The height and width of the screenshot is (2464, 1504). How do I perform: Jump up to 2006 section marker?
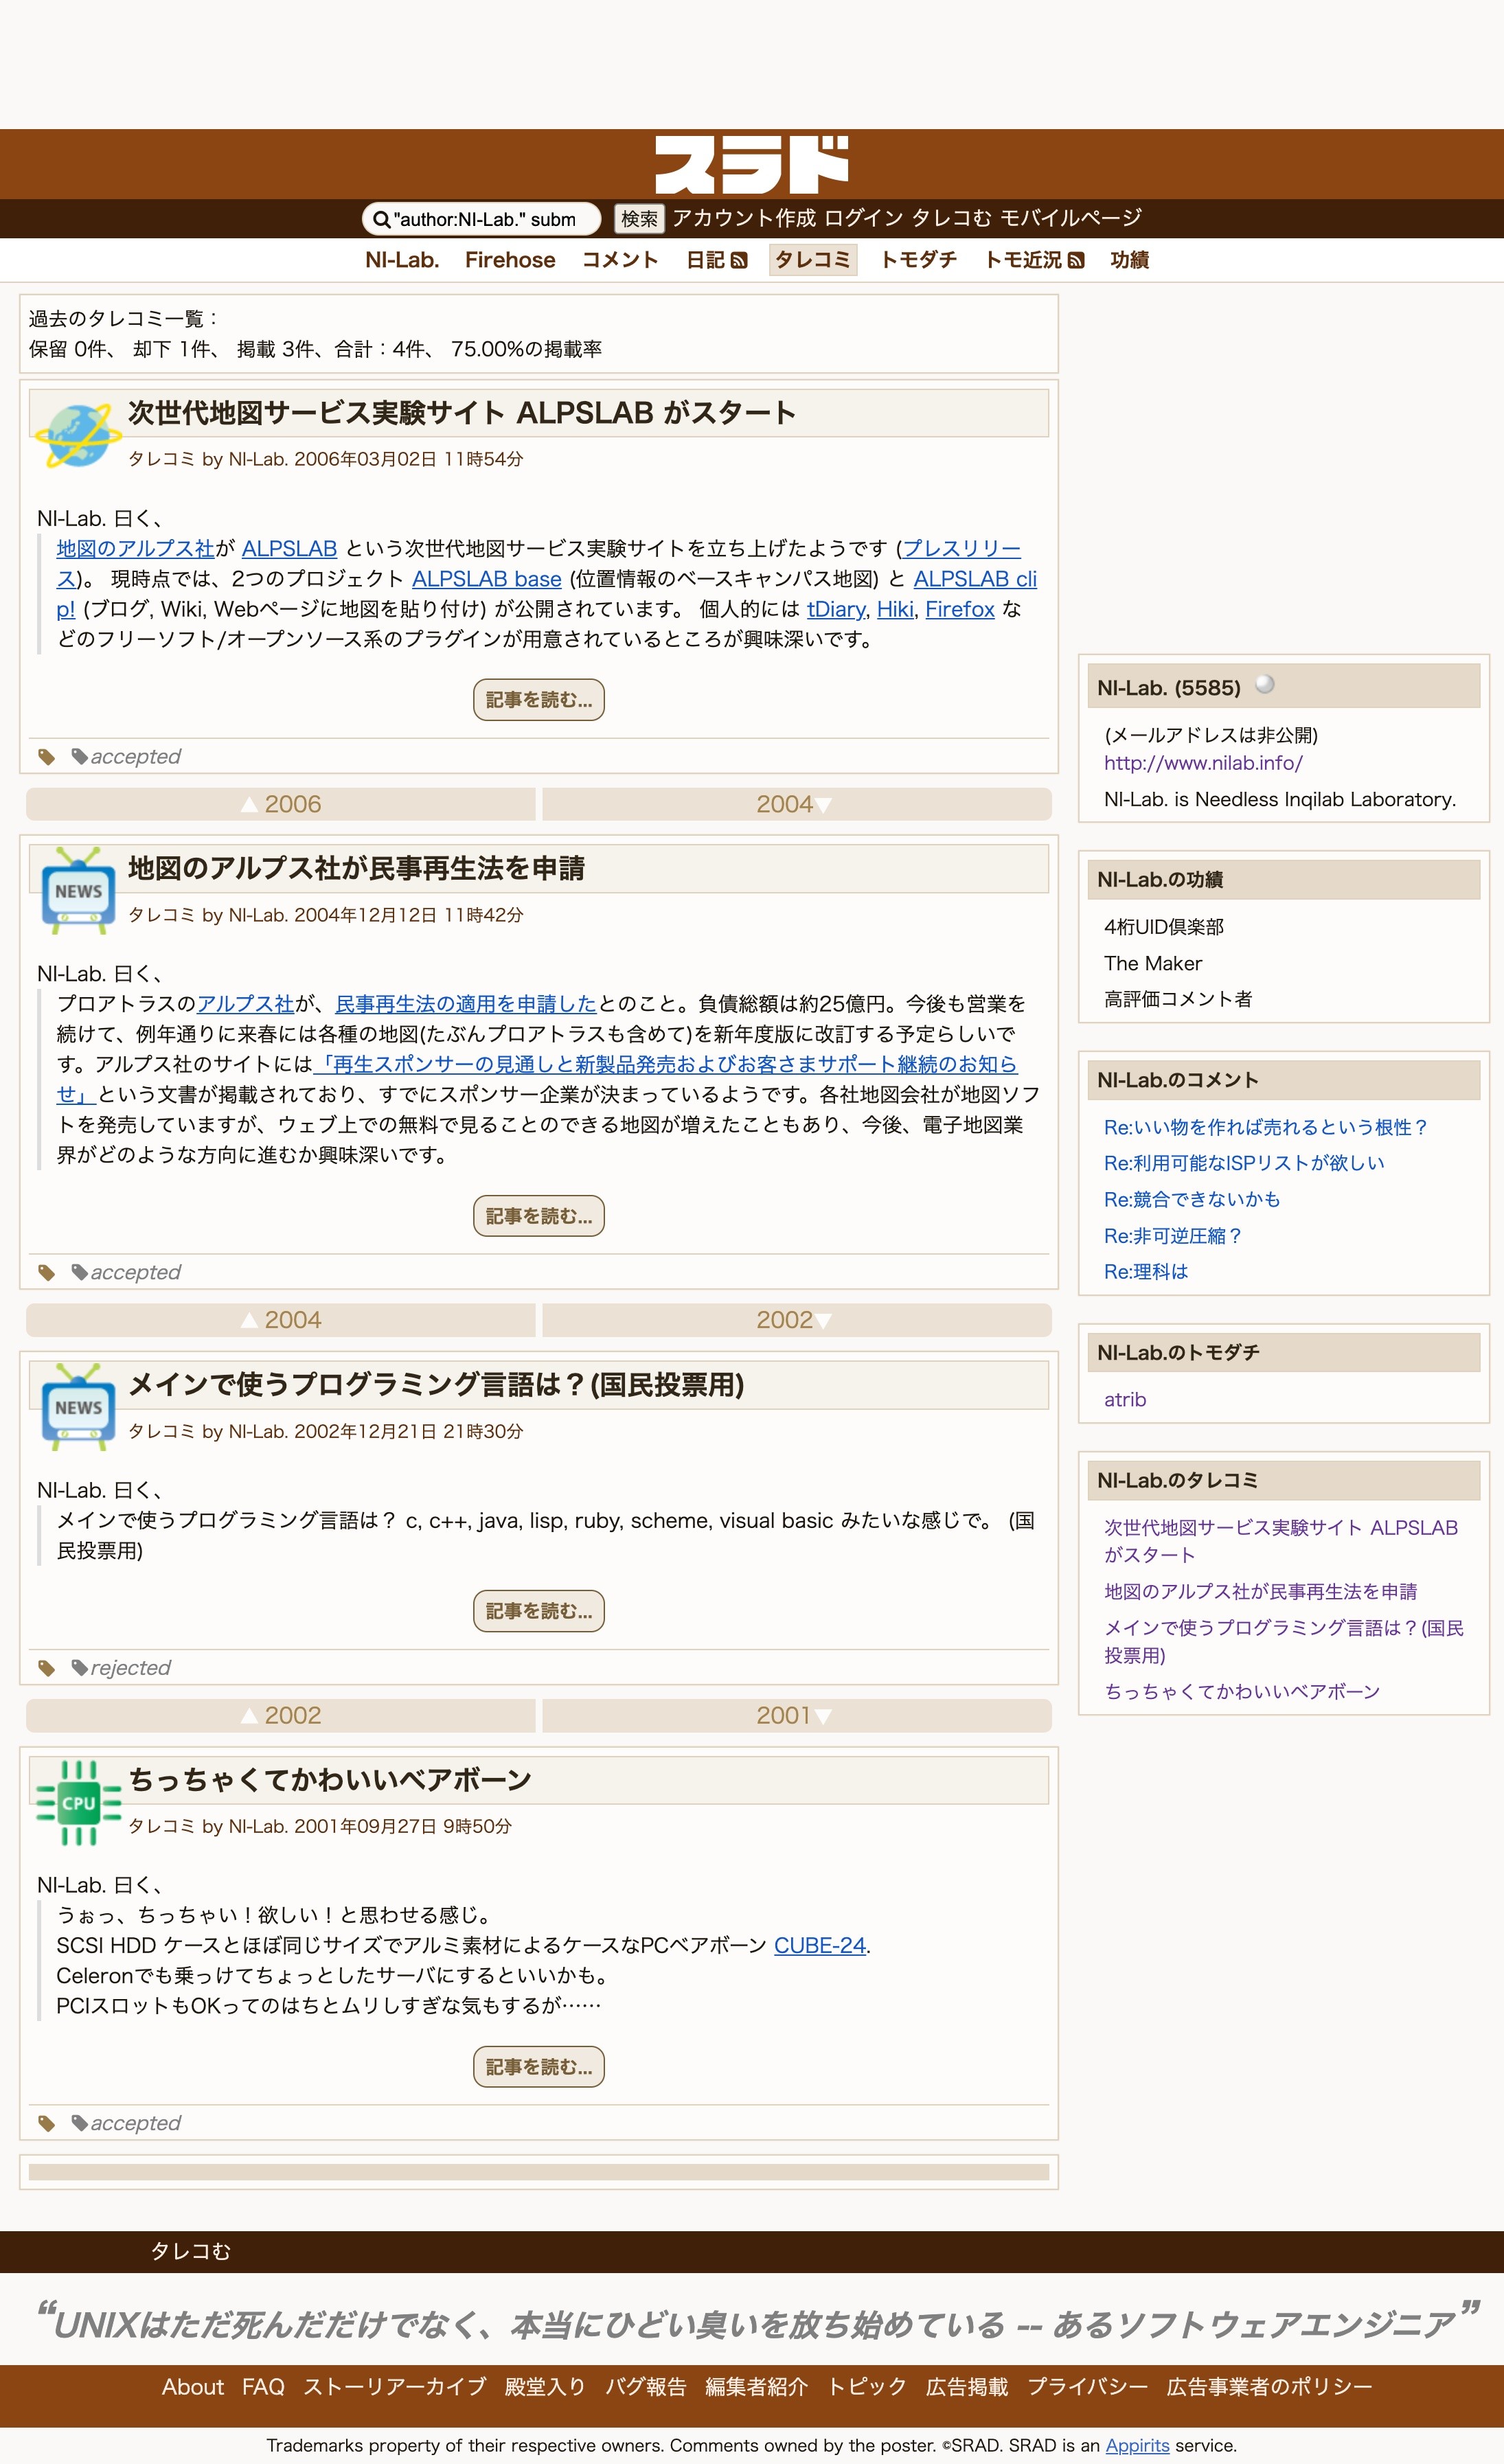pyautogui.click(x=281, y=804)
